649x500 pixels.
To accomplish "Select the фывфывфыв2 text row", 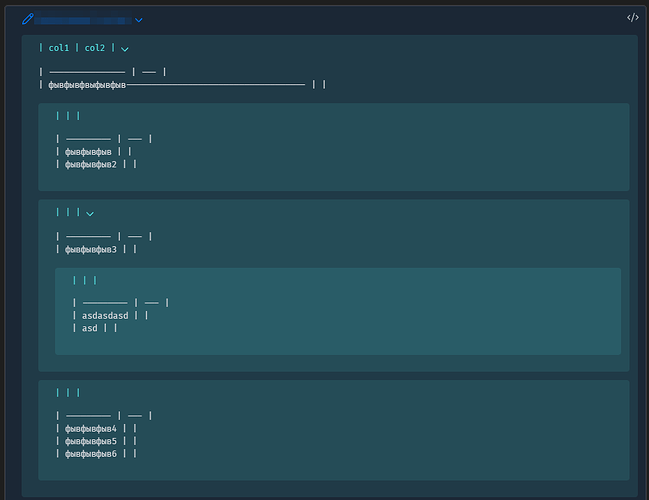I will pyautogui.click(x=90, y=164).
